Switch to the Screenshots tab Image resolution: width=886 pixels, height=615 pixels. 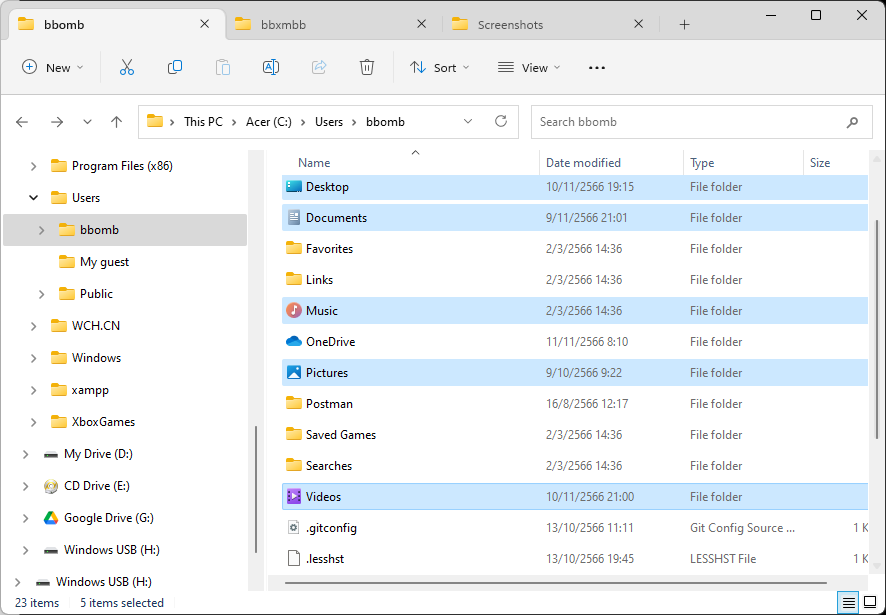pos(540,25)
